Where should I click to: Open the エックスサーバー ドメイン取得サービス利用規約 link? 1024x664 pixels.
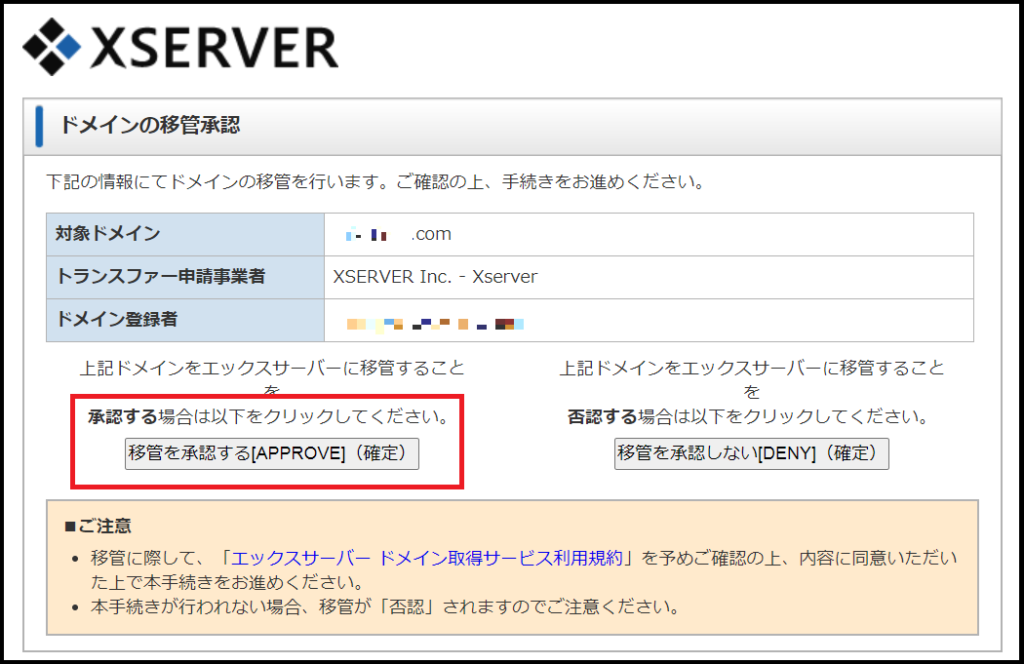(427, 558)
